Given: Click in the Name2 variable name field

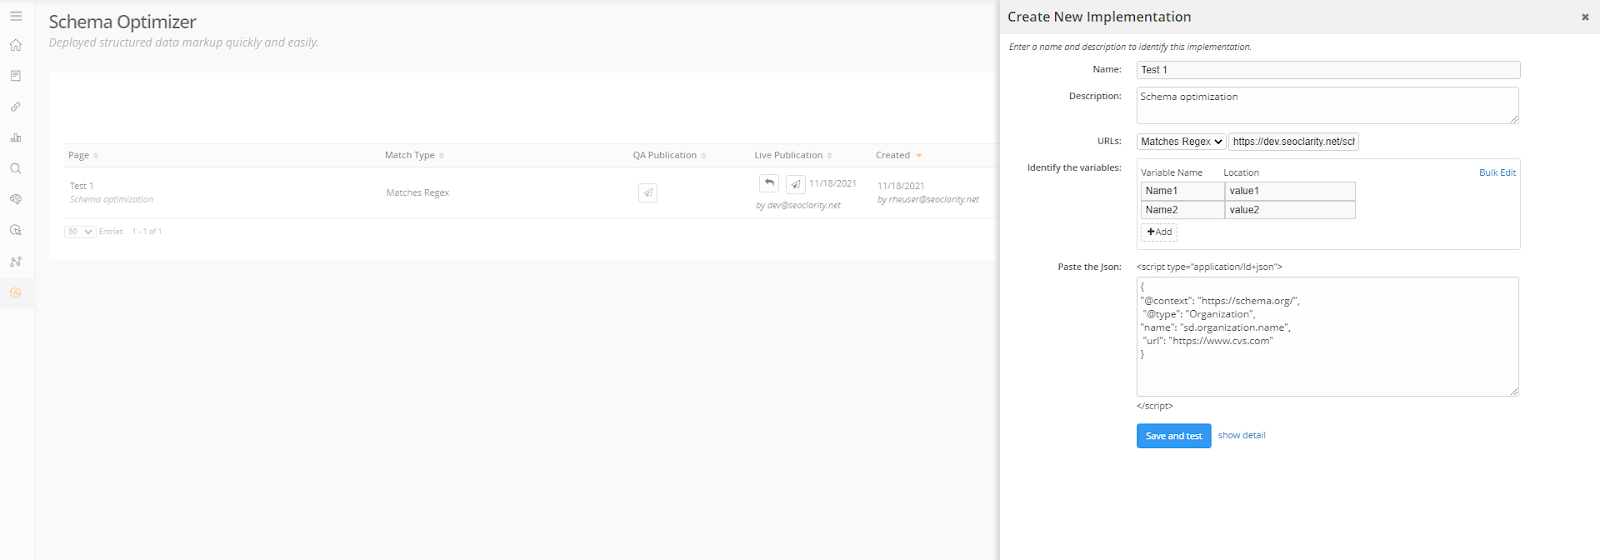Looking at the screenshot, I should click(1183, 210).
